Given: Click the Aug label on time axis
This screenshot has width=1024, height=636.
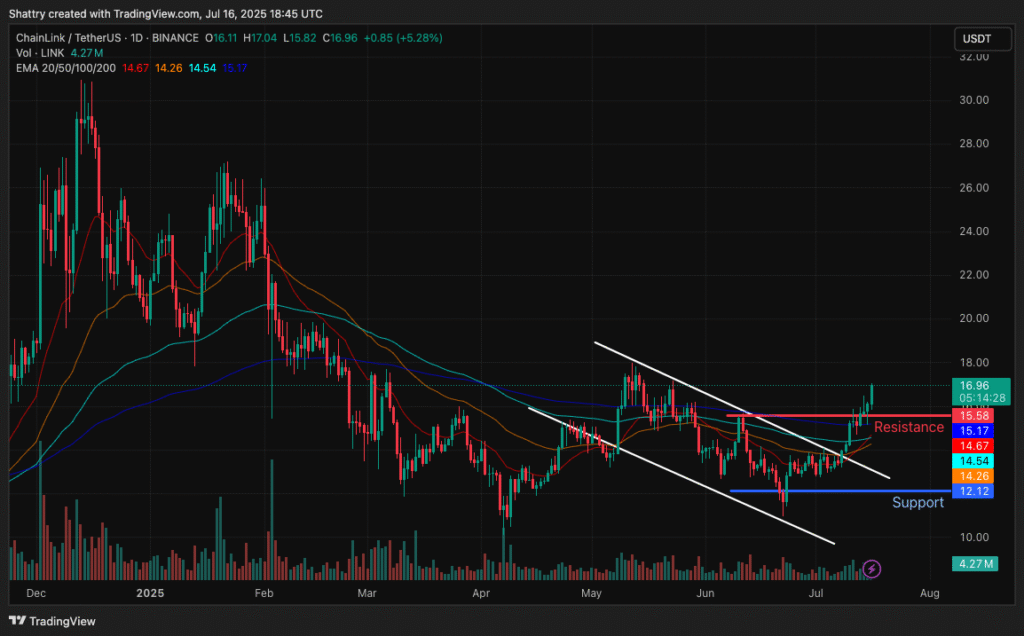Looking at the screenshot, I should click(929, 593).
